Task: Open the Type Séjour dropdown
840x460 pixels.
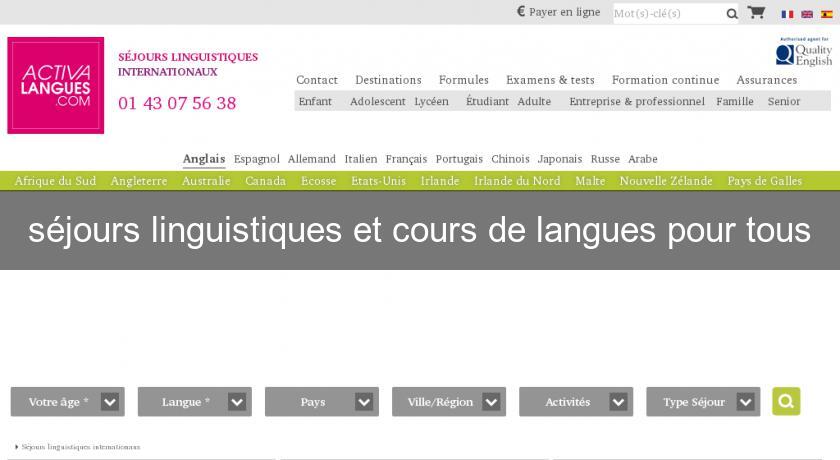Action: [703, 402]
